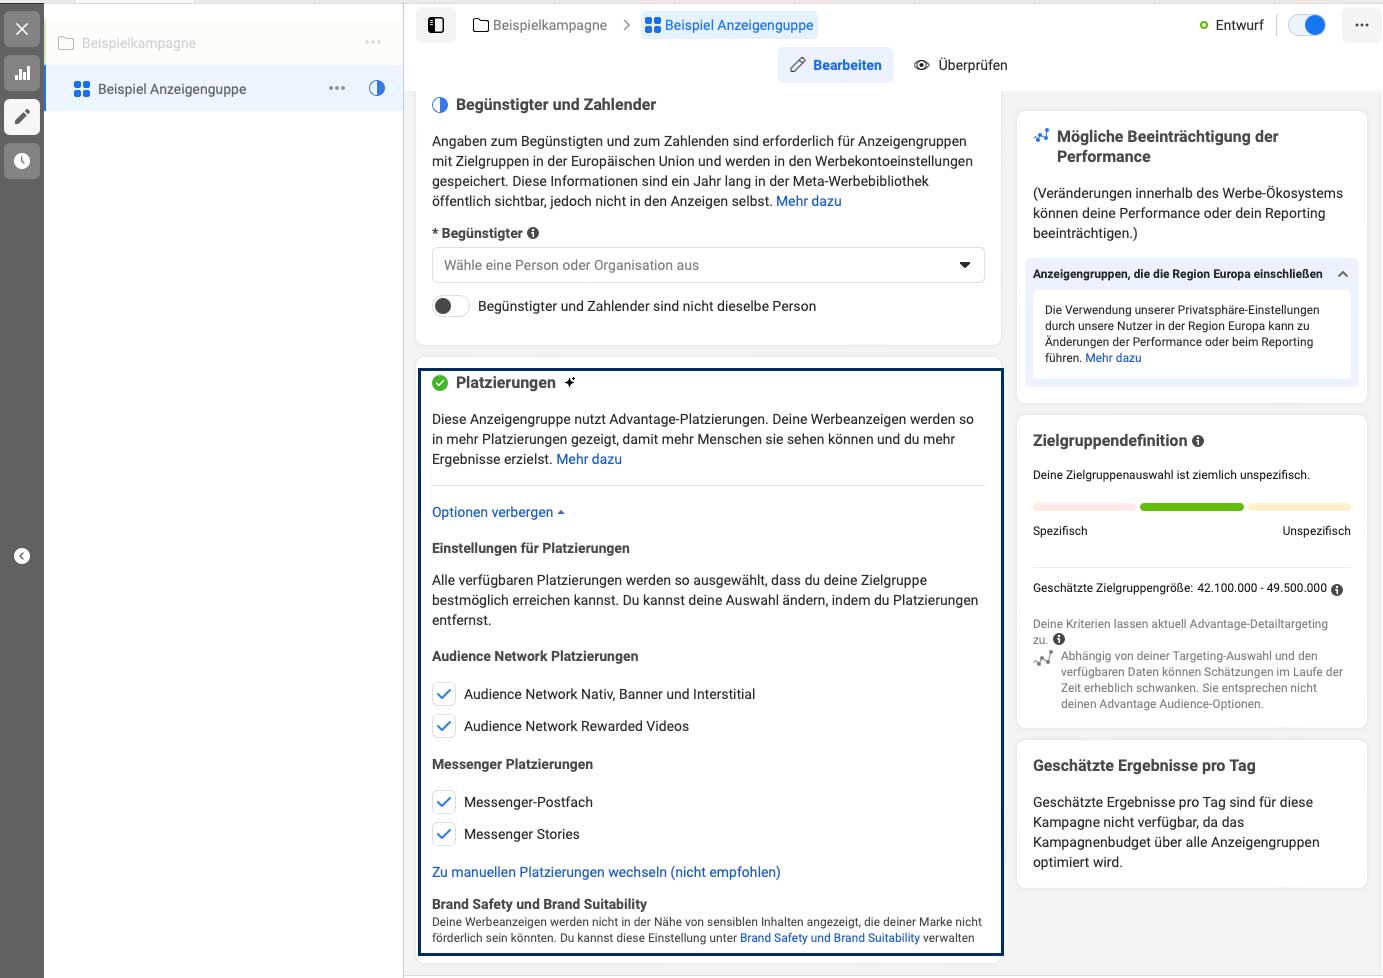
Task: Click the X exit icon at top left
Action: tap(22, 28)
